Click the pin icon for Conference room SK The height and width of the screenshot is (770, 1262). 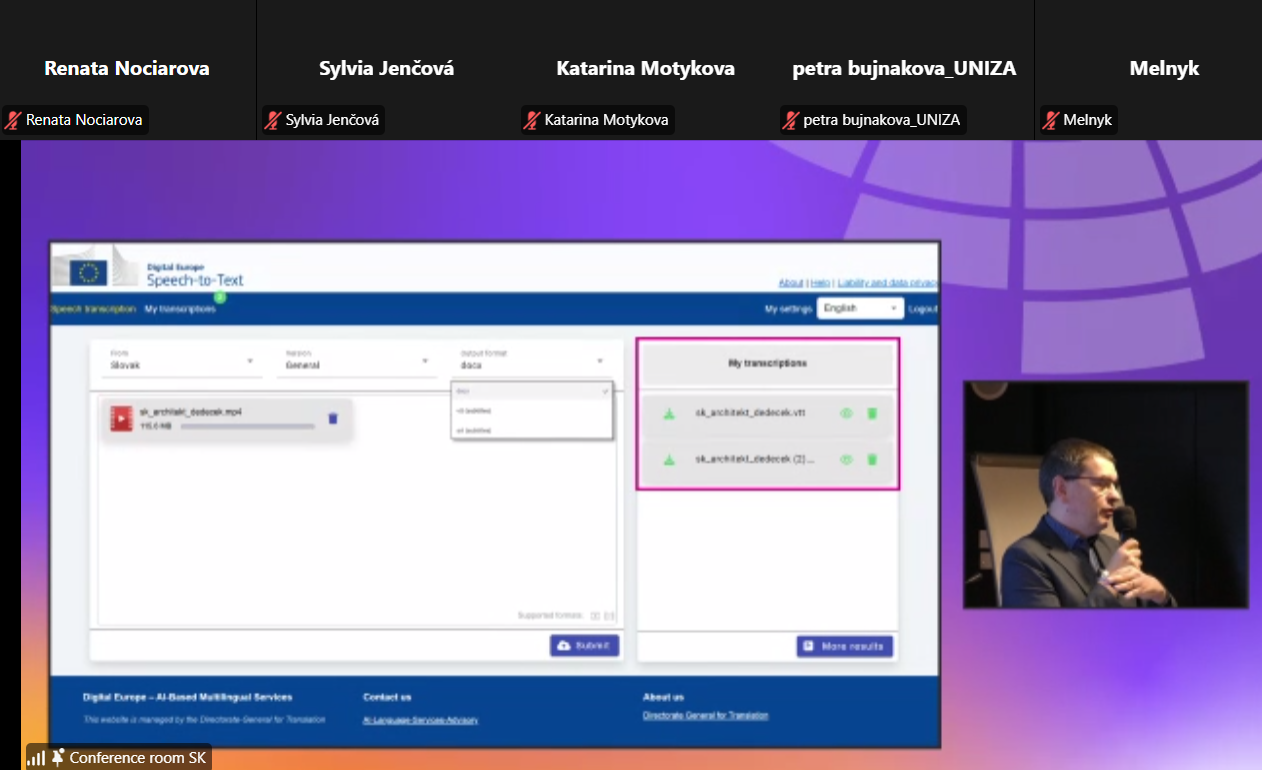coord(58,757)
